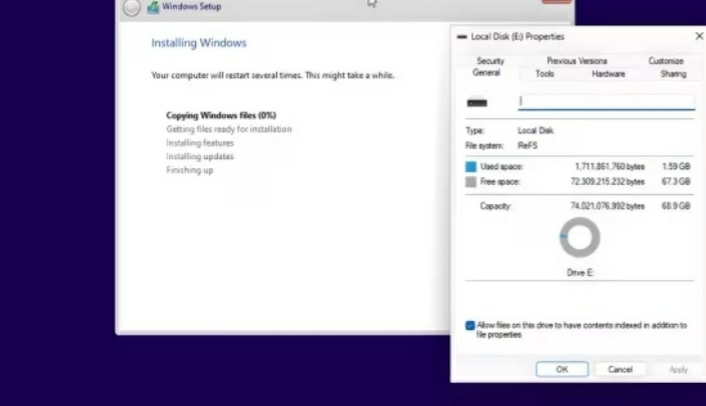Click the gray Free space swatch

click(x=471, y=182)
